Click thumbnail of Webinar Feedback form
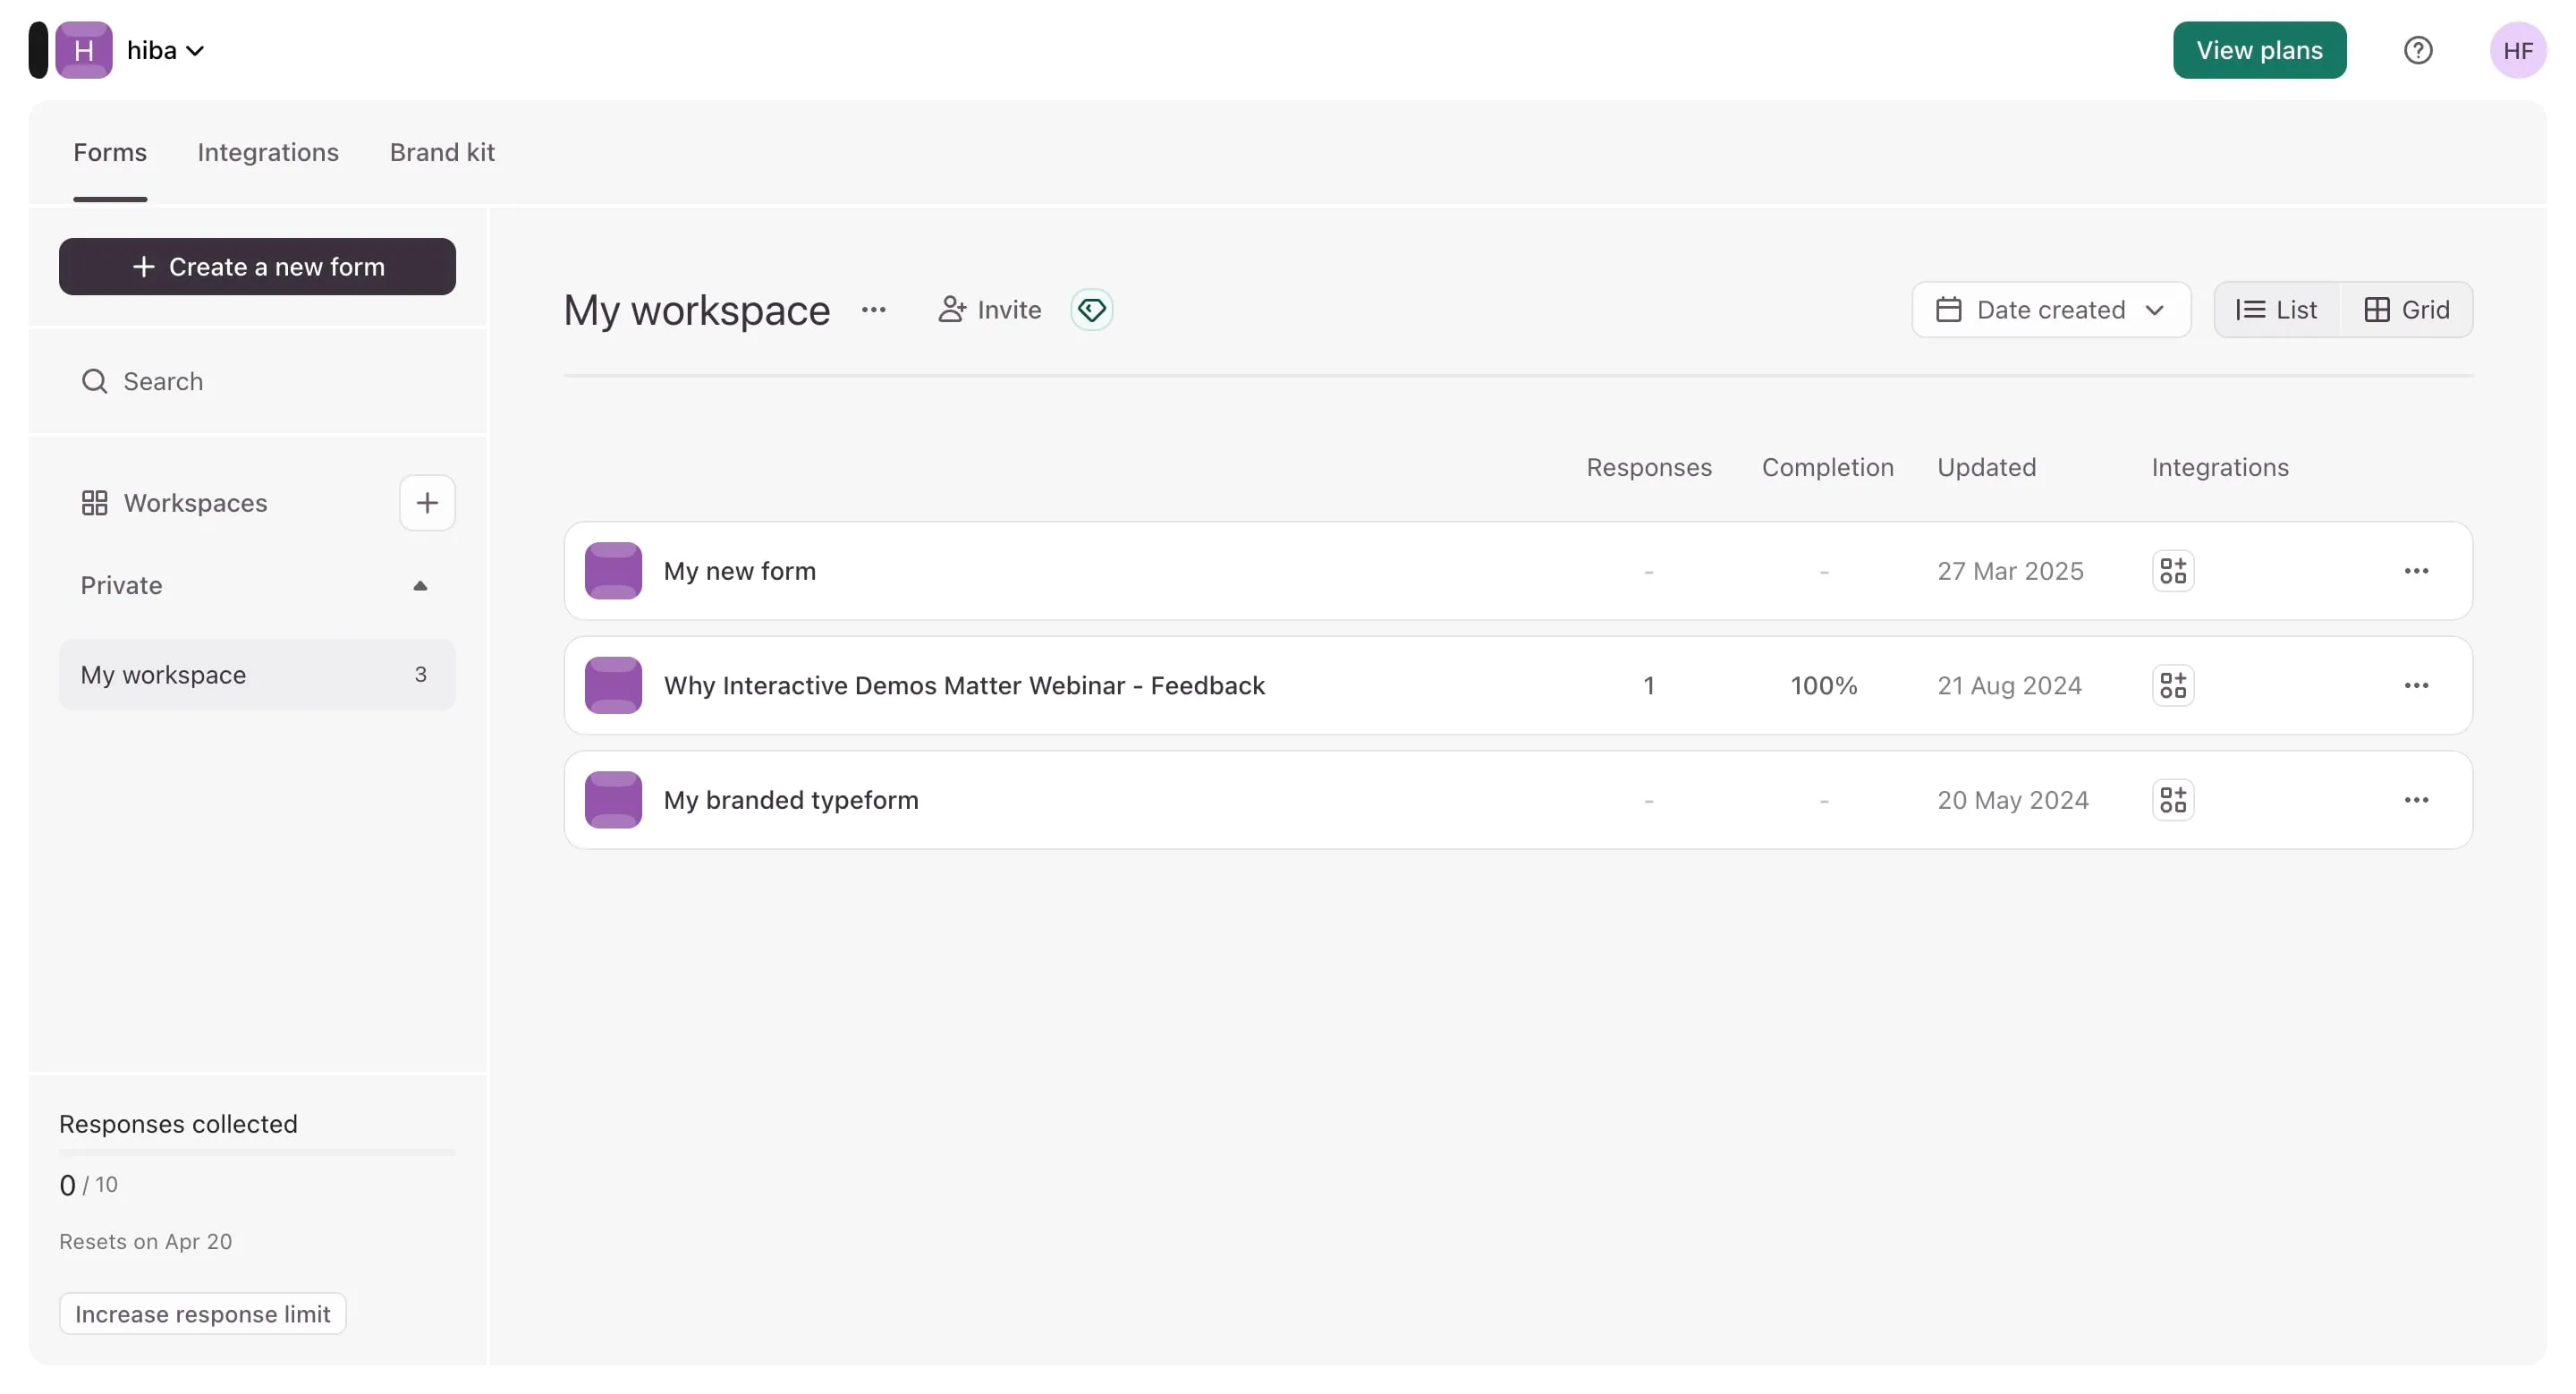2576x1394 pixels. (x=613, y=686)
